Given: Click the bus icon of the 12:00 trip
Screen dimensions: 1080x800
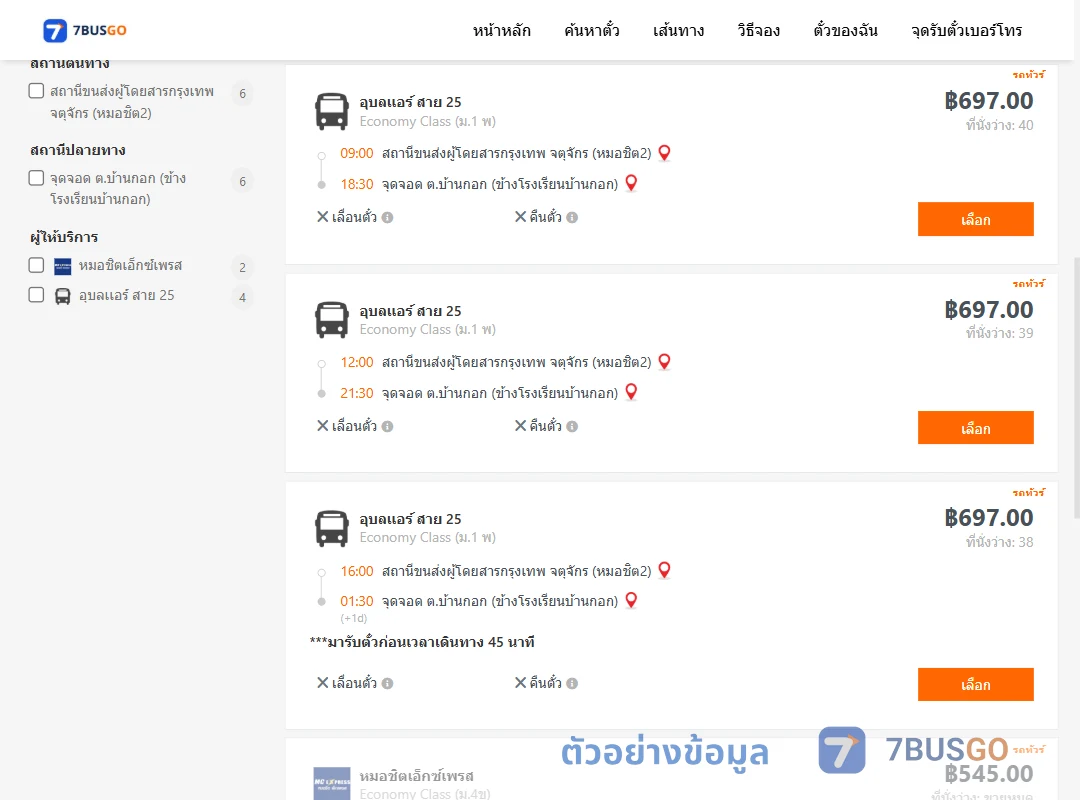Looking at the screenshot, I should (x=332, y=320).
